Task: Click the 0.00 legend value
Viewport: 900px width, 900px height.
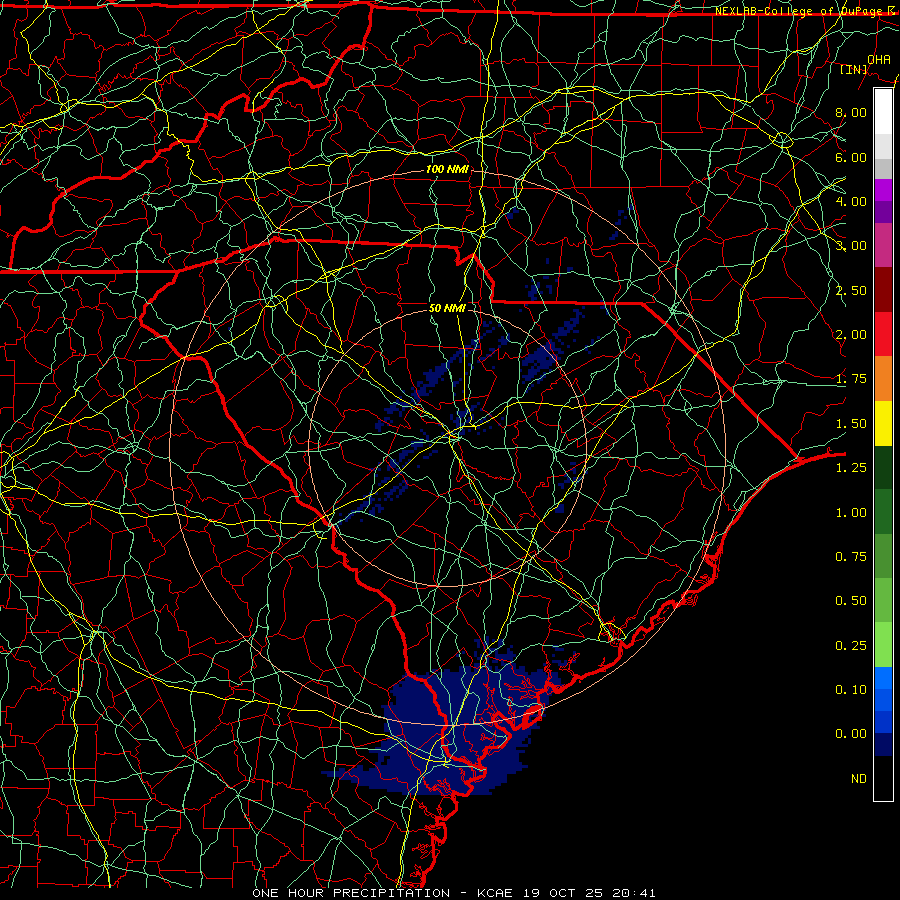Action: pyautogui.click(x=851, y=734)
